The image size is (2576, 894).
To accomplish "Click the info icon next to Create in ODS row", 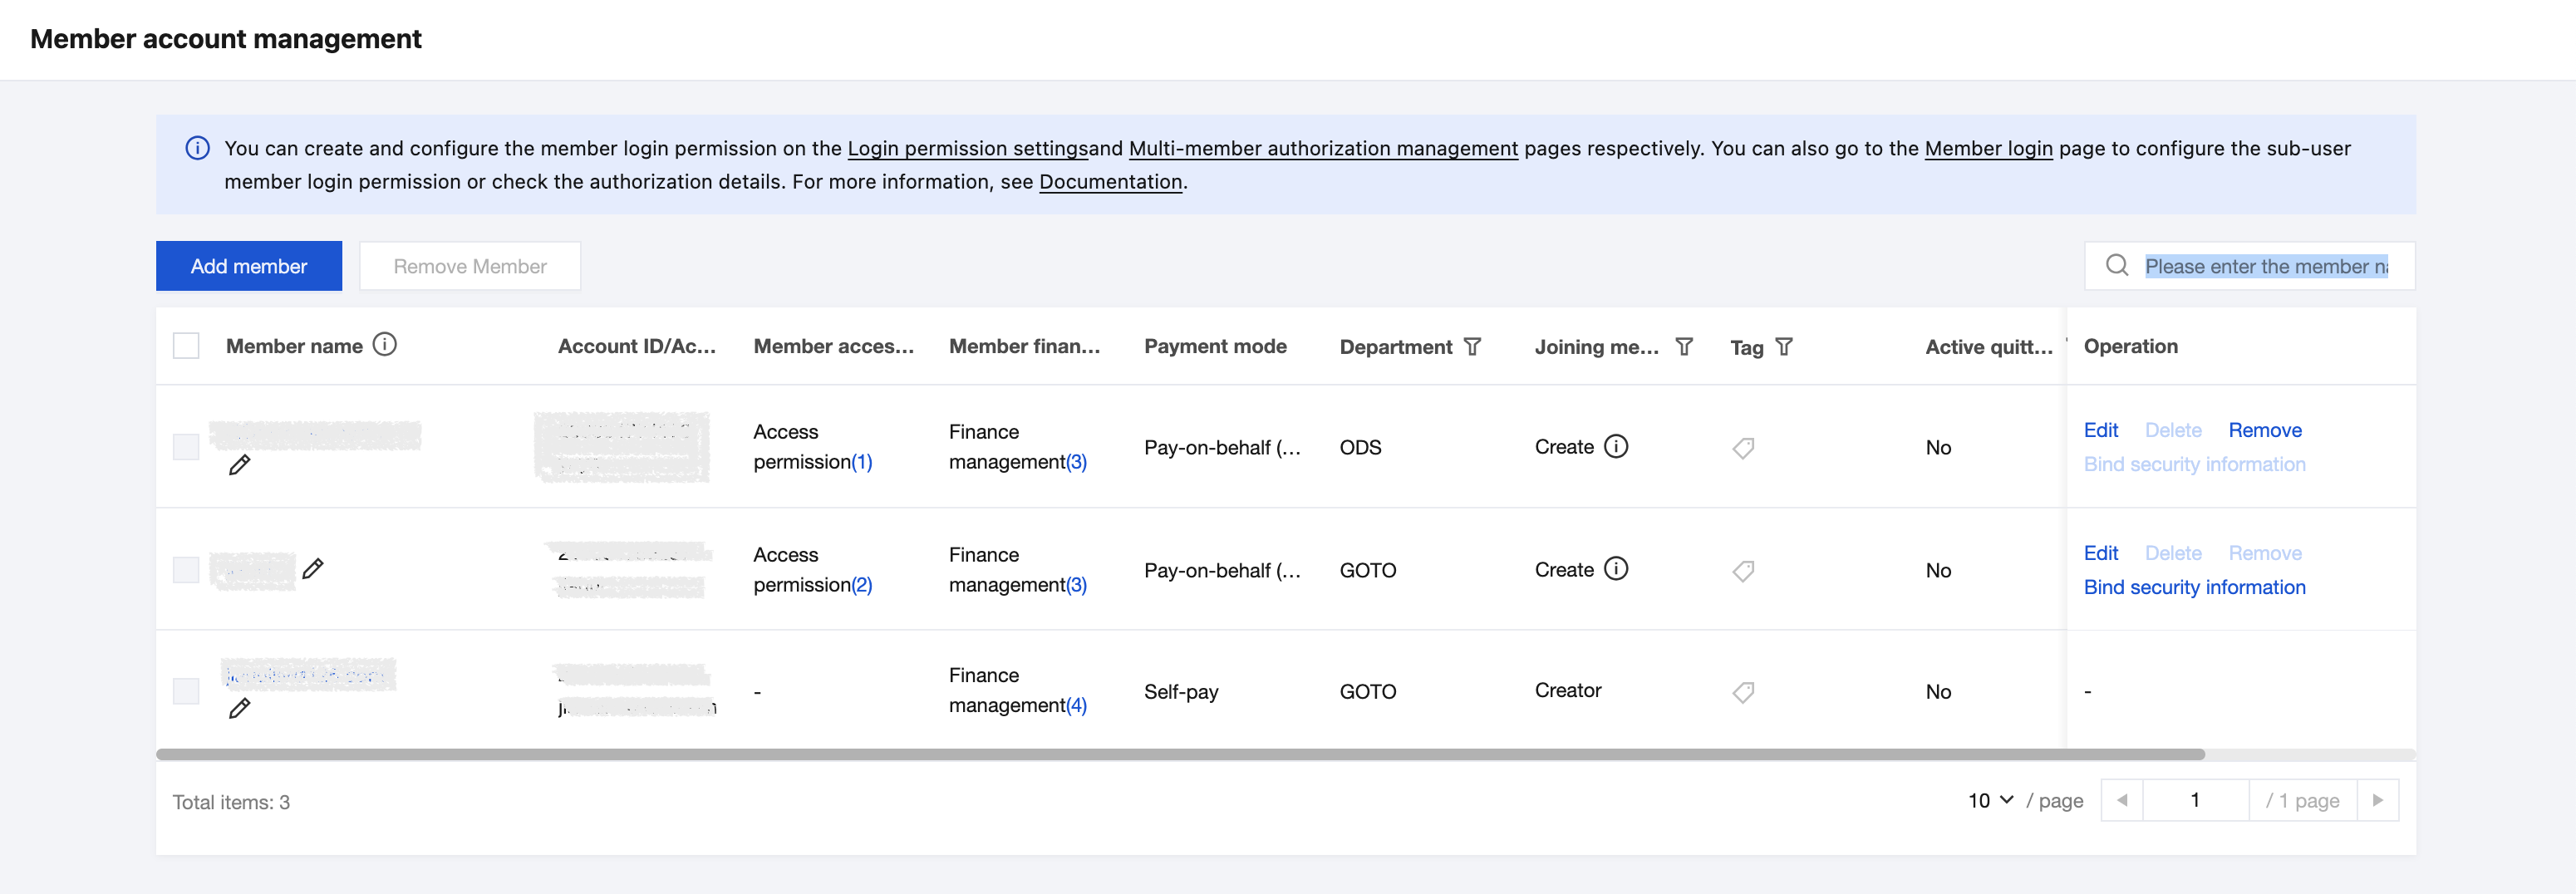I will [1616, 447].
